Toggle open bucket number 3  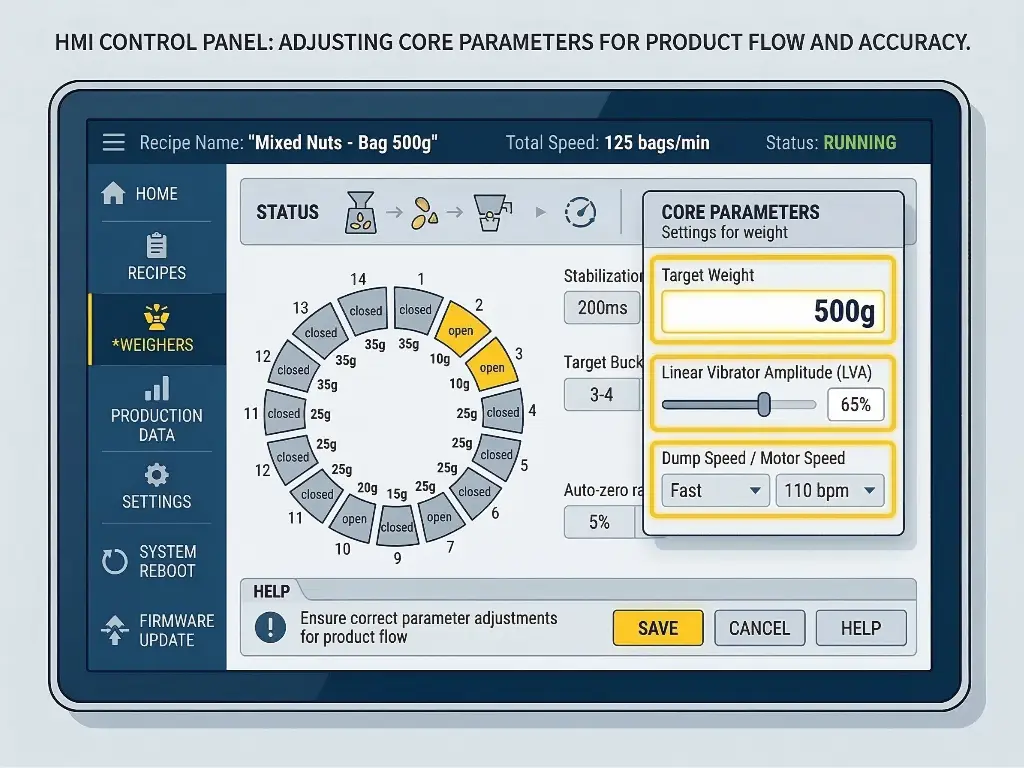[491, 366]
